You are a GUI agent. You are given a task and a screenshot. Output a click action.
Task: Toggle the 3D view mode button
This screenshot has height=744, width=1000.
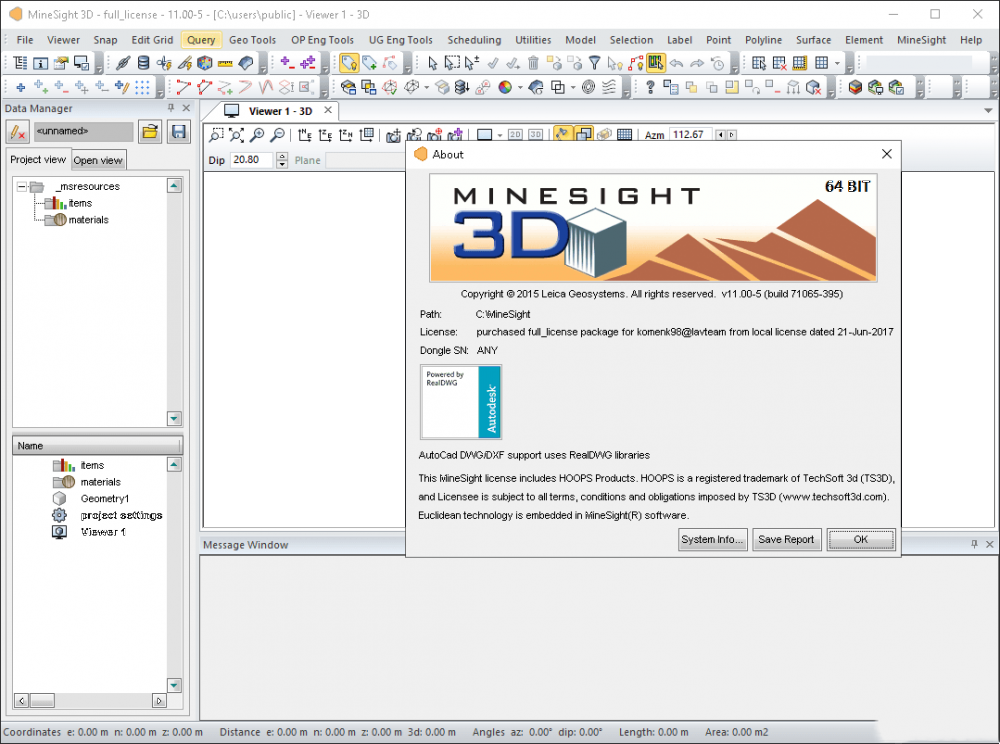pyautogui.click(x=536, y=135)
